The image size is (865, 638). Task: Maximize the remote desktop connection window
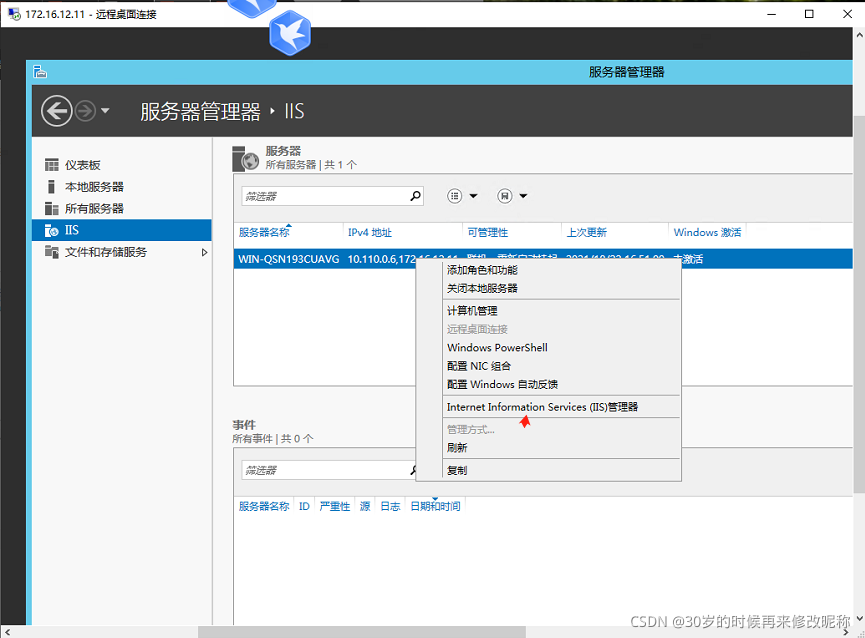click(x=809, y=14)
